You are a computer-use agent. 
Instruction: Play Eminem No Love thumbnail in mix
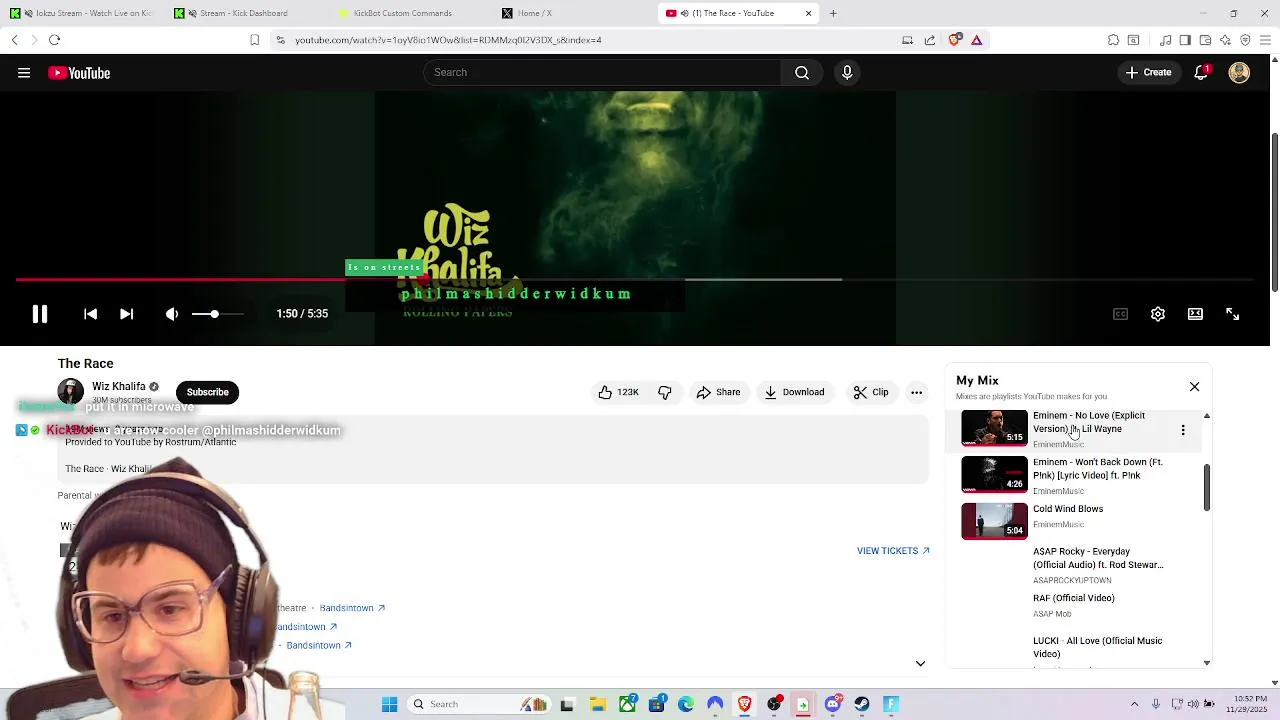994,428
